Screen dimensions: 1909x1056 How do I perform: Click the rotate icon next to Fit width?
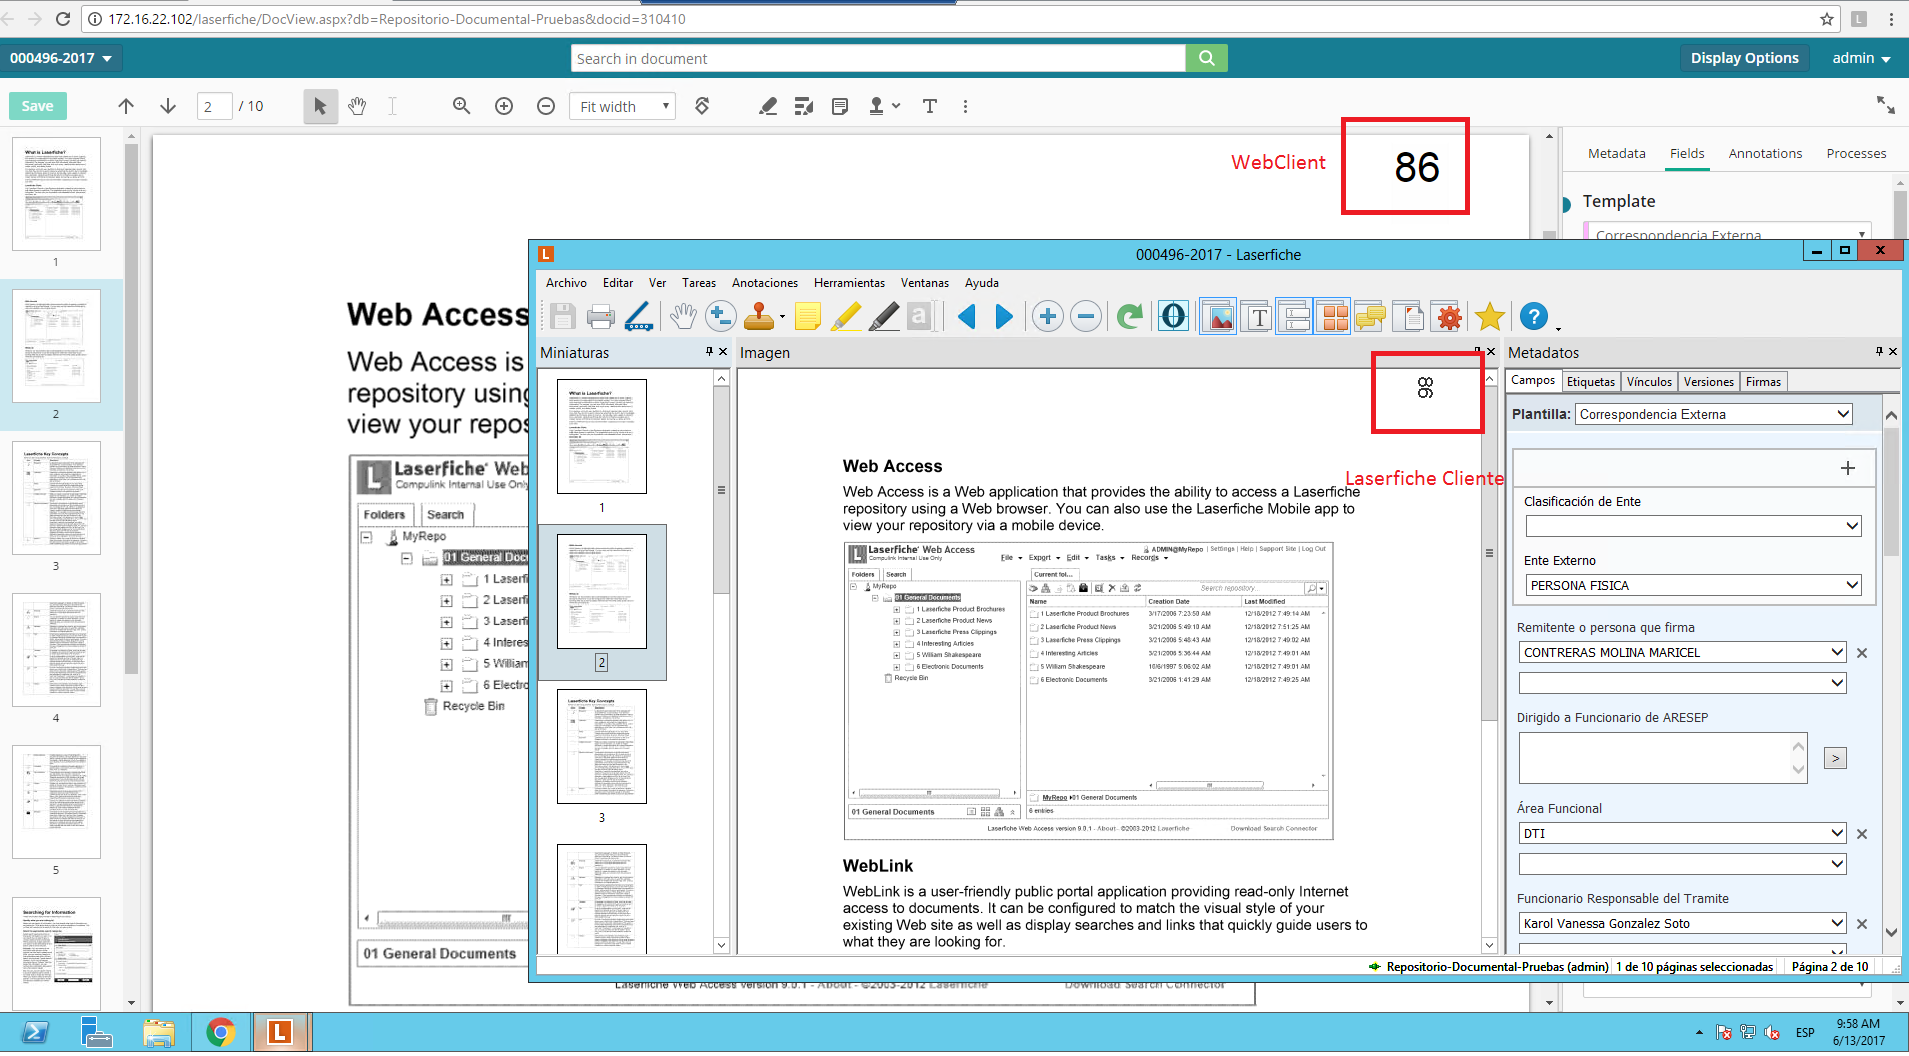click(702, 106)
